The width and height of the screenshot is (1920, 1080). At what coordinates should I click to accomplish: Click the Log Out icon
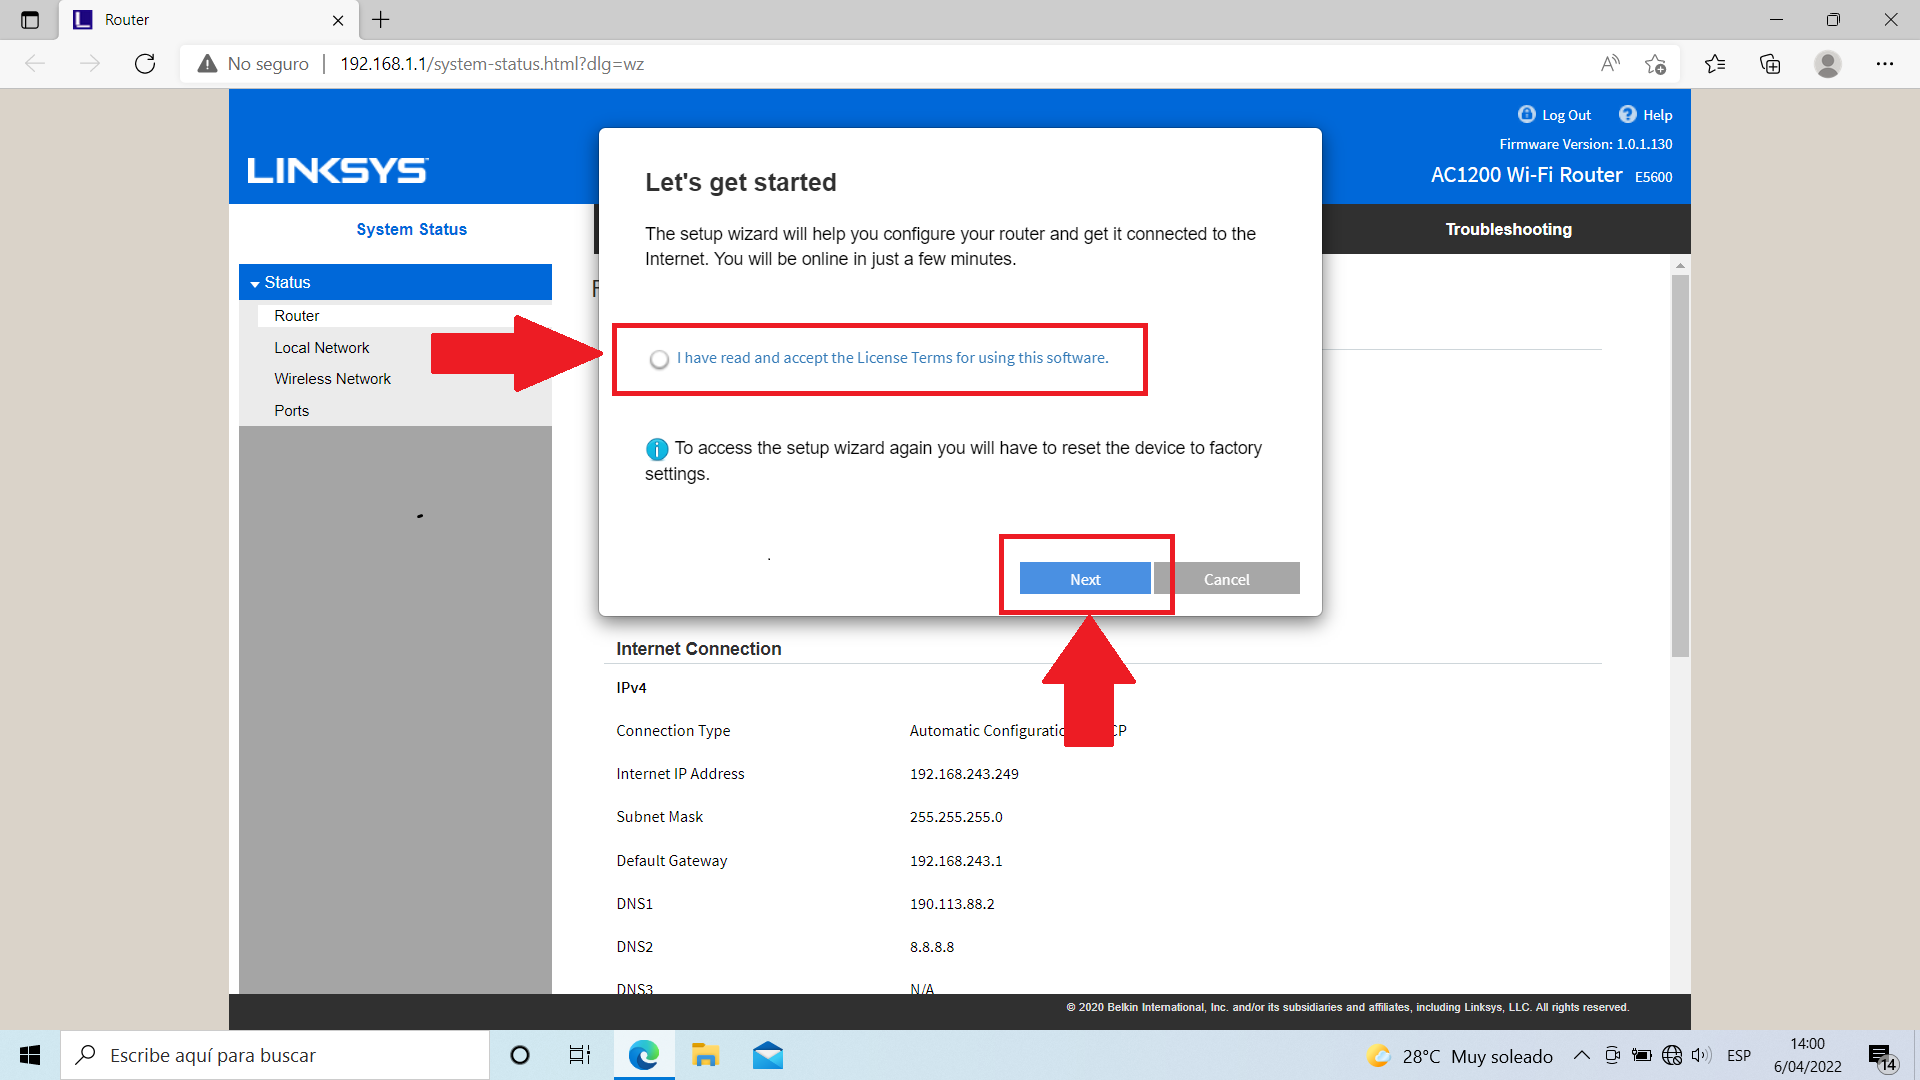coord(1527,114)
